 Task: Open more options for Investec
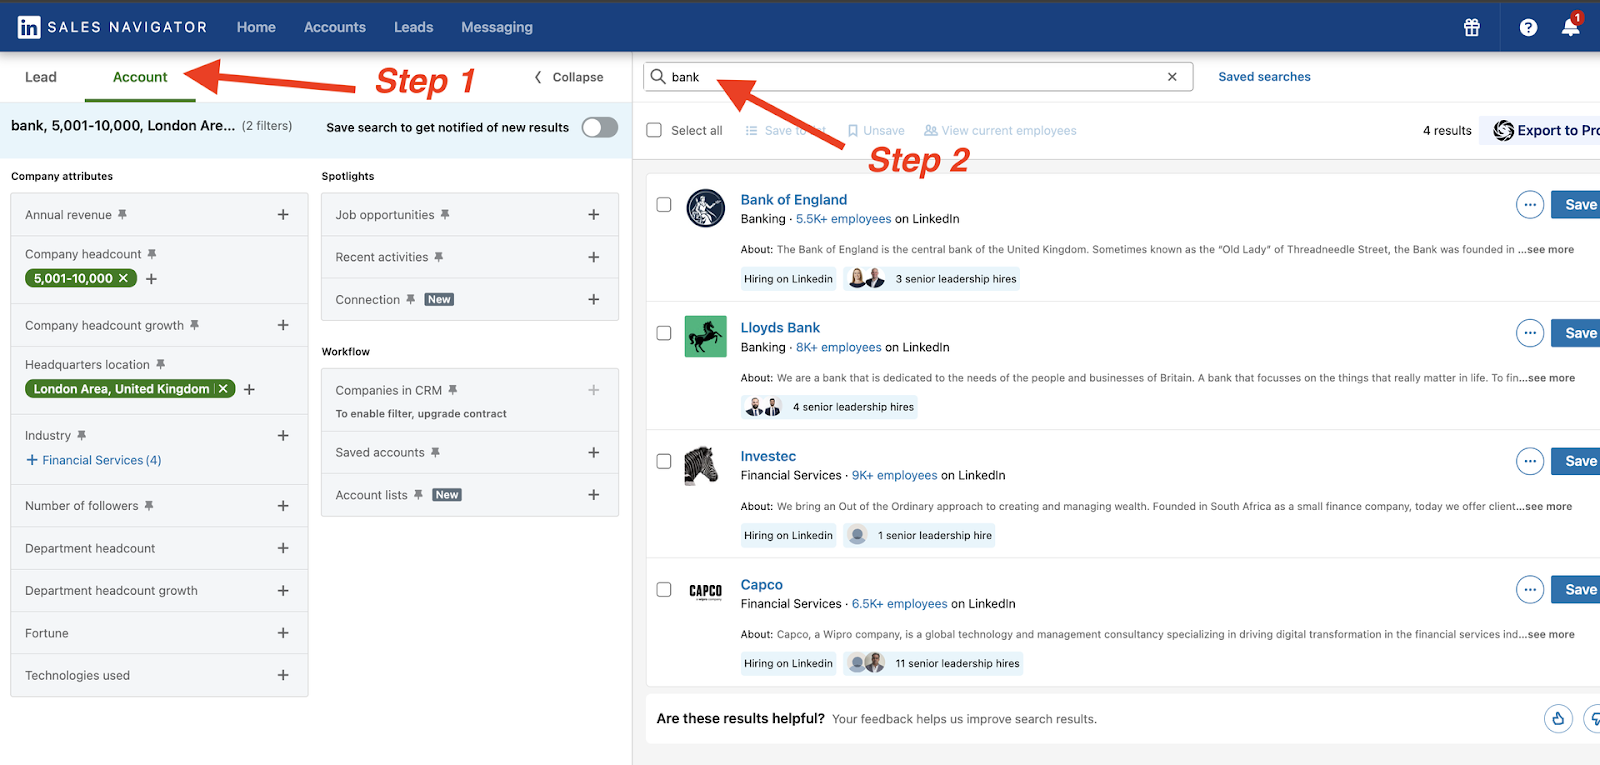tap(1530, 461)
